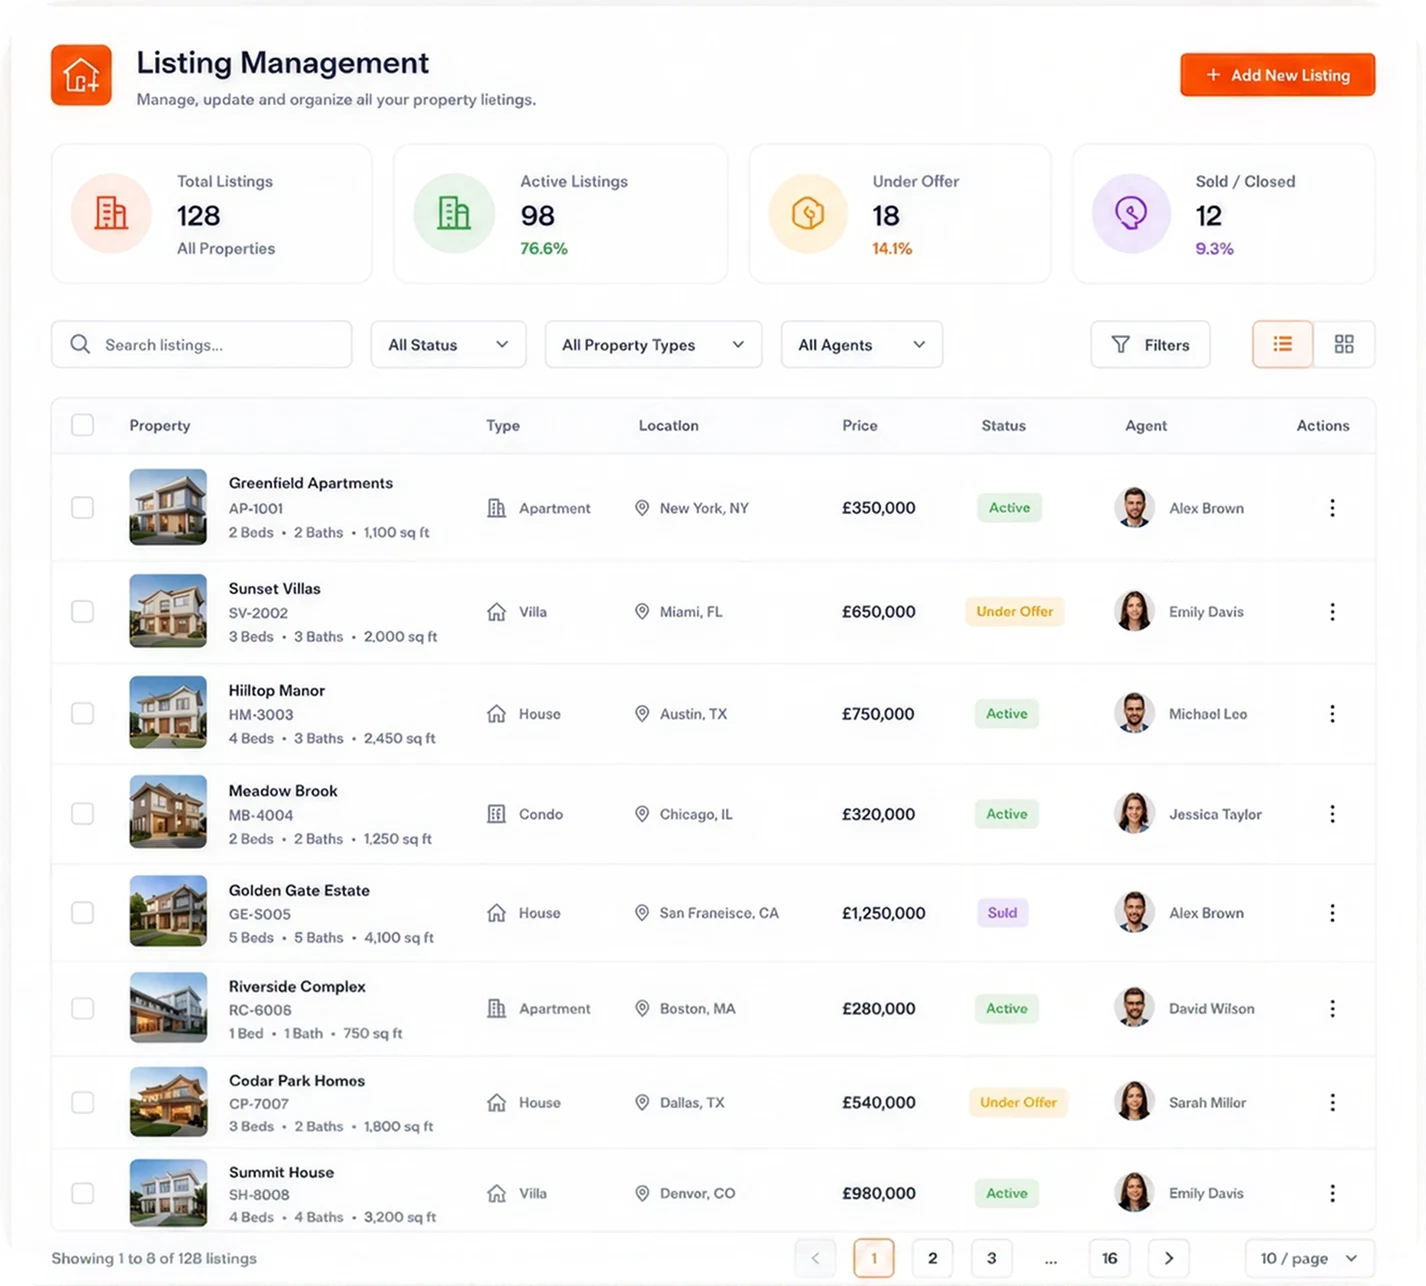This screenshot has height=1286, width=1426.
Task: Check the Golden Gate Estate row checkbox
Action: (x=83, y=913)
